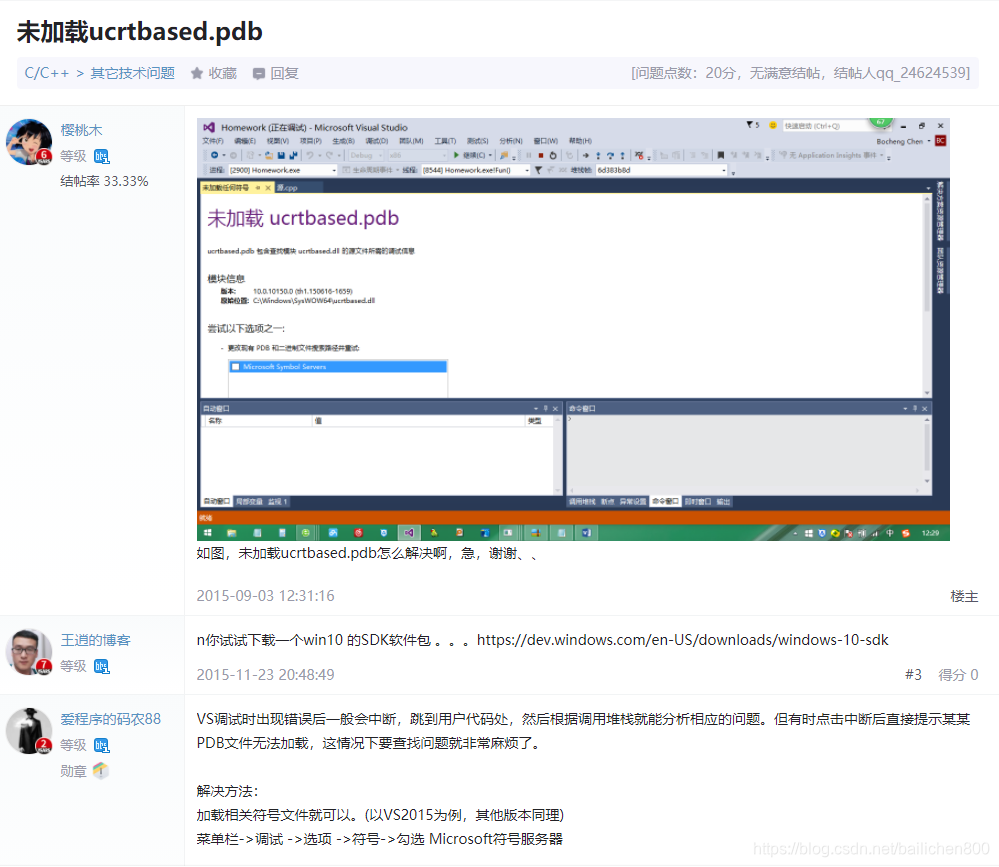Open the Debug configuration dropdown

click(366, 155)
